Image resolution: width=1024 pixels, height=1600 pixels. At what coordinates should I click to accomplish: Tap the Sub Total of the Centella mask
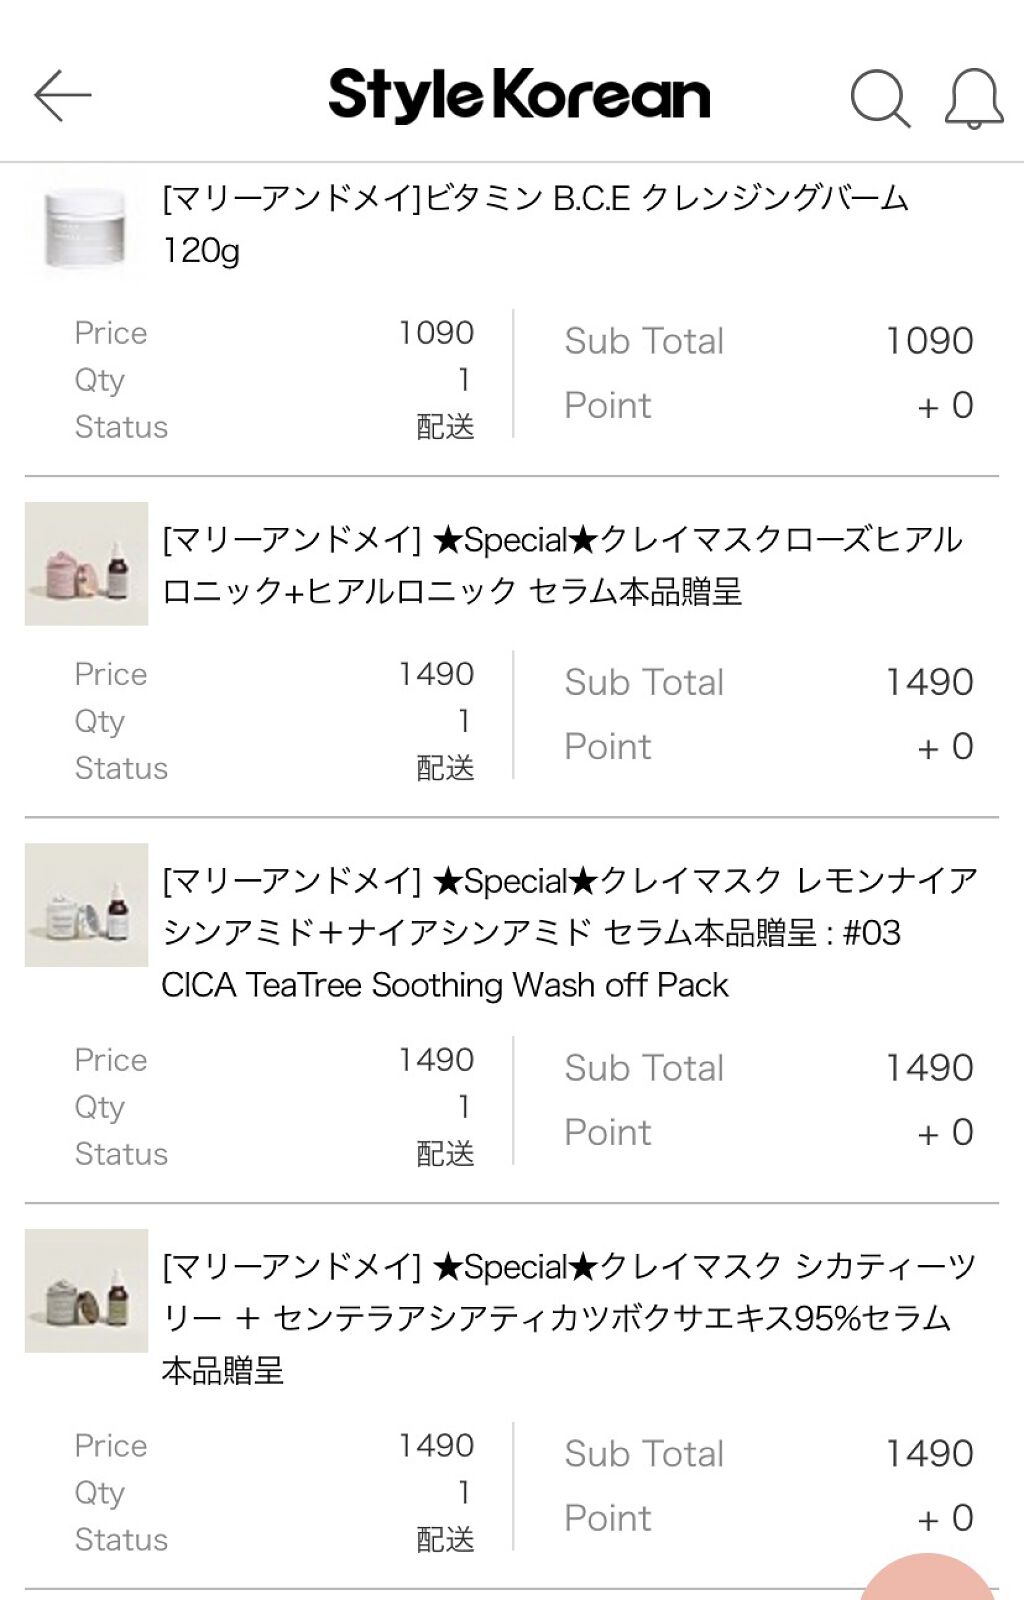(x=929, y=1454)
